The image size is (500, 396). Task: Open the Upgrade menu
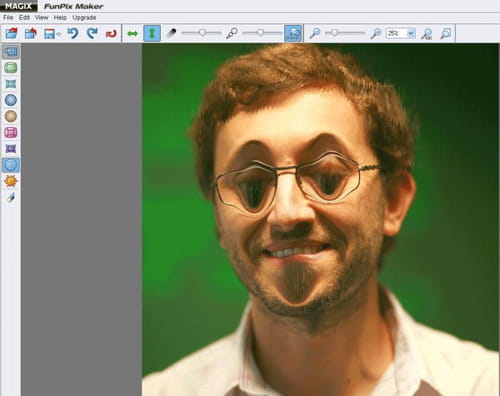pyautogui.click(x=84, y=18)
